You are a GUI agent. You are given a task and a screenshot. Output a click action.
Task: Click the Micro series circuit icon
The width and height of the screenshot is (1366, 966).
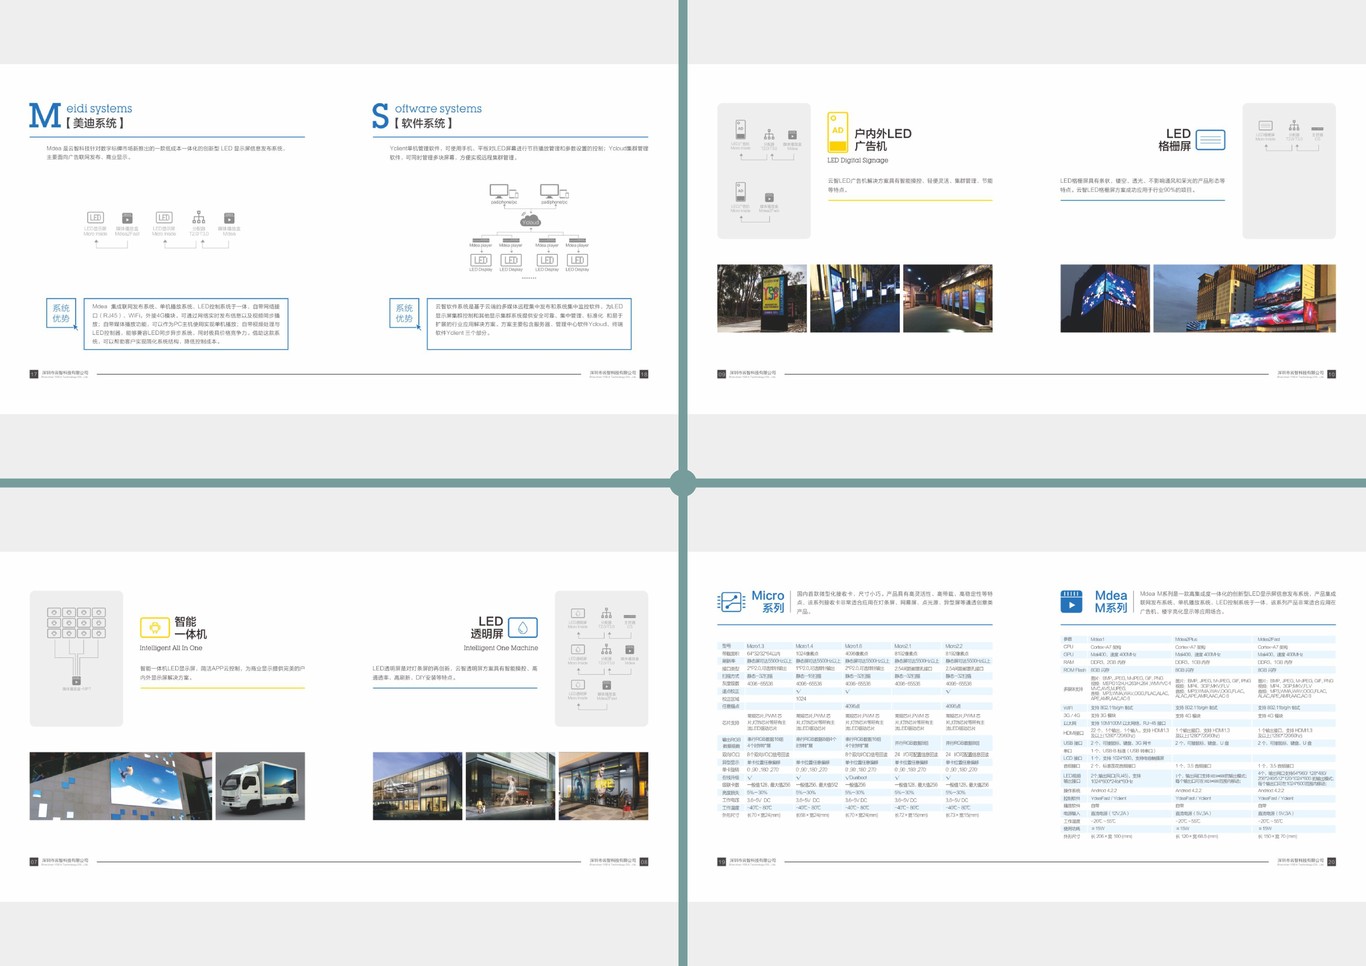pyautogui.click(x=732, y=601)
